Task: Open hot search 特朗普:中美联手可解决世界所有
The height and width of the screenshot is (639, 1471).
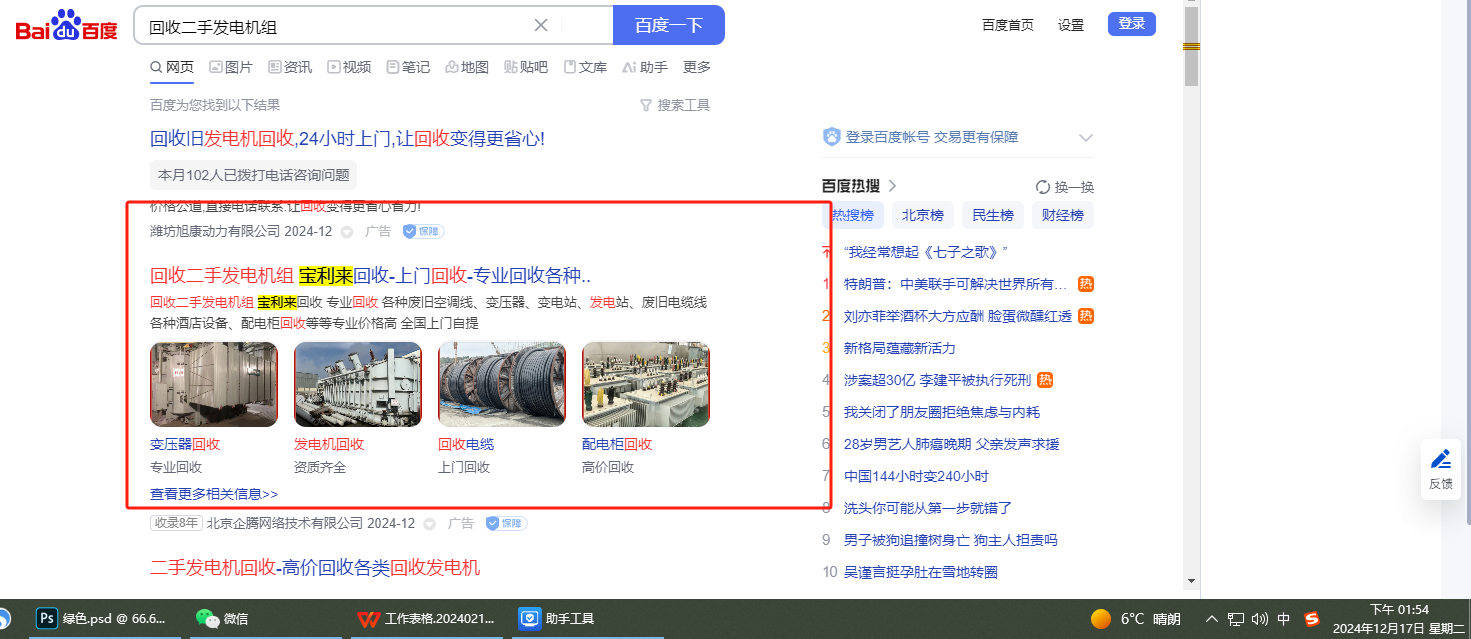Action: 955,284
